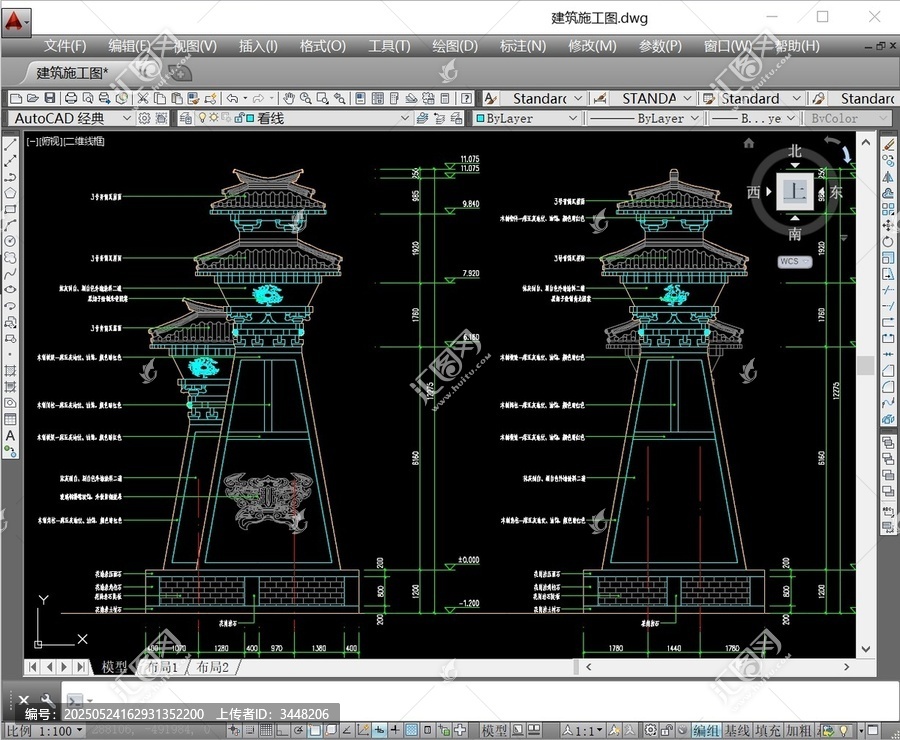Viewport: 900px width, 740px height.
Task: Open the ByLayer color dropdown
Action: [x=526, y=118]
